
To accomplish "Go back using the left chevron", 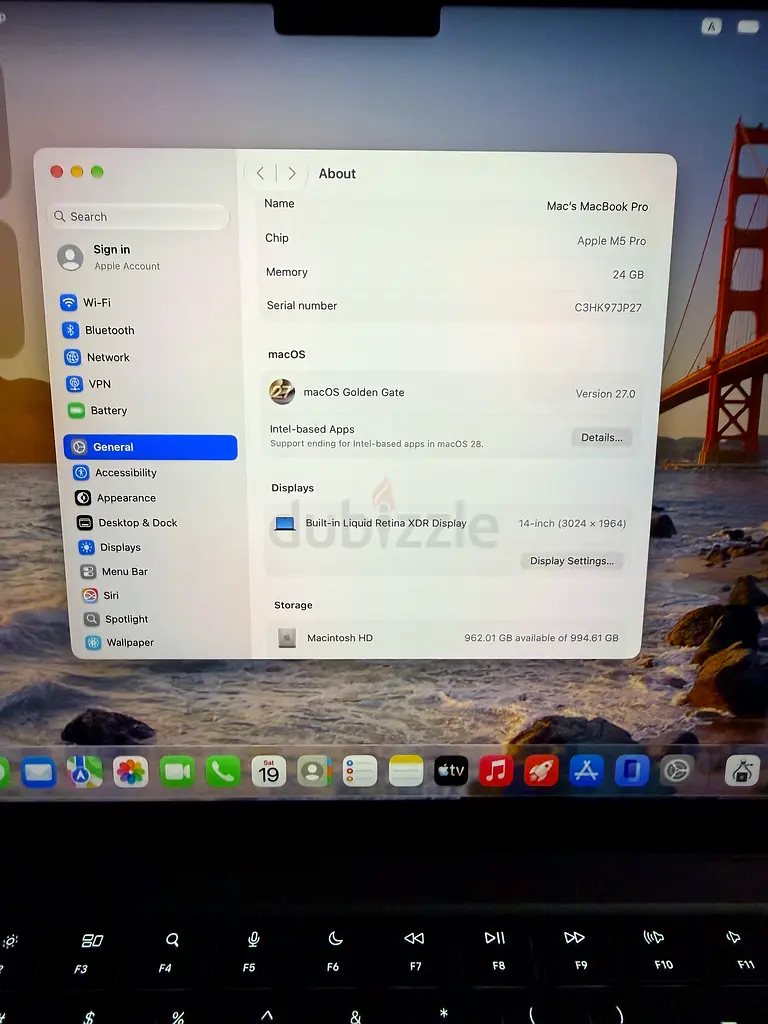I will 261,173.
